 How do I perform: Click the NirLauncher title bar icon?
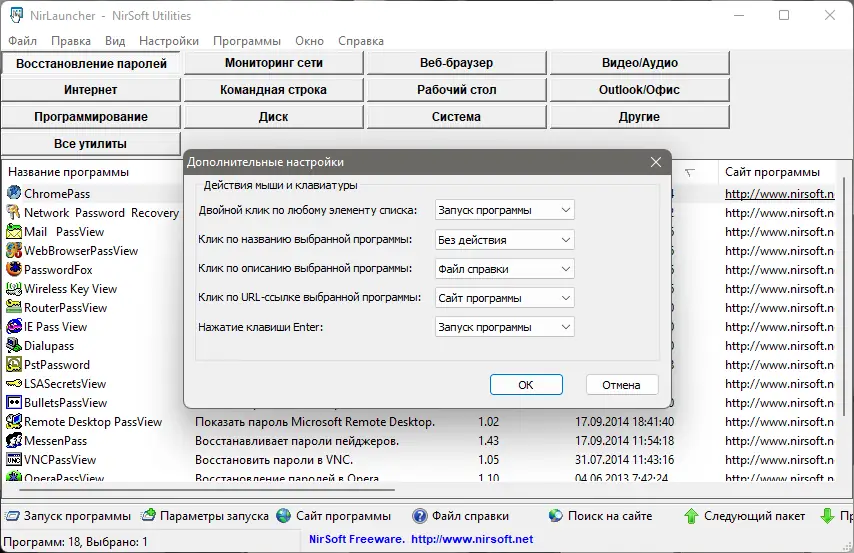(x=16, y=15)
